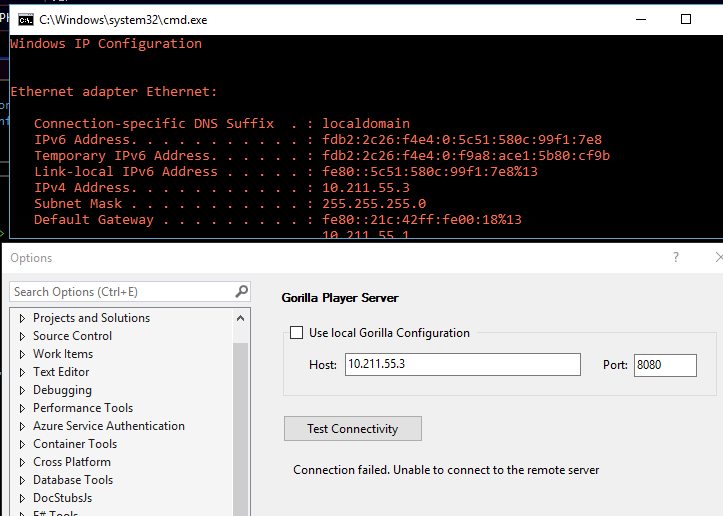
Task: Close the Options dialog
Action: (718, 257)
